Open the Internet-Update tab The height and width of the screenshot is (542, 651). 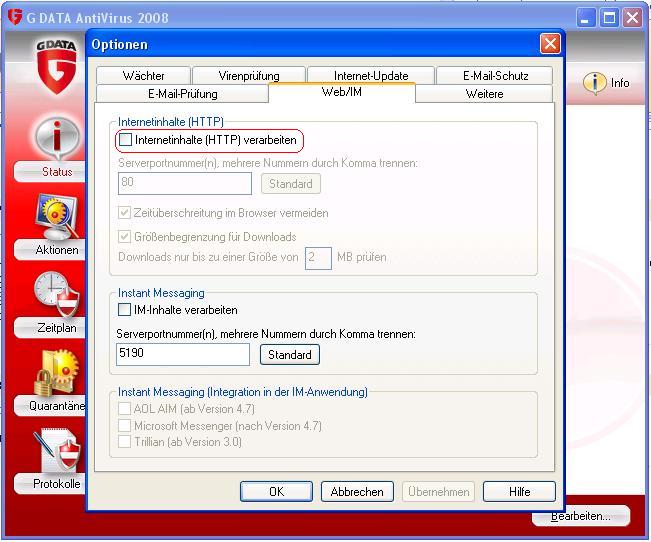click(371, 76)
